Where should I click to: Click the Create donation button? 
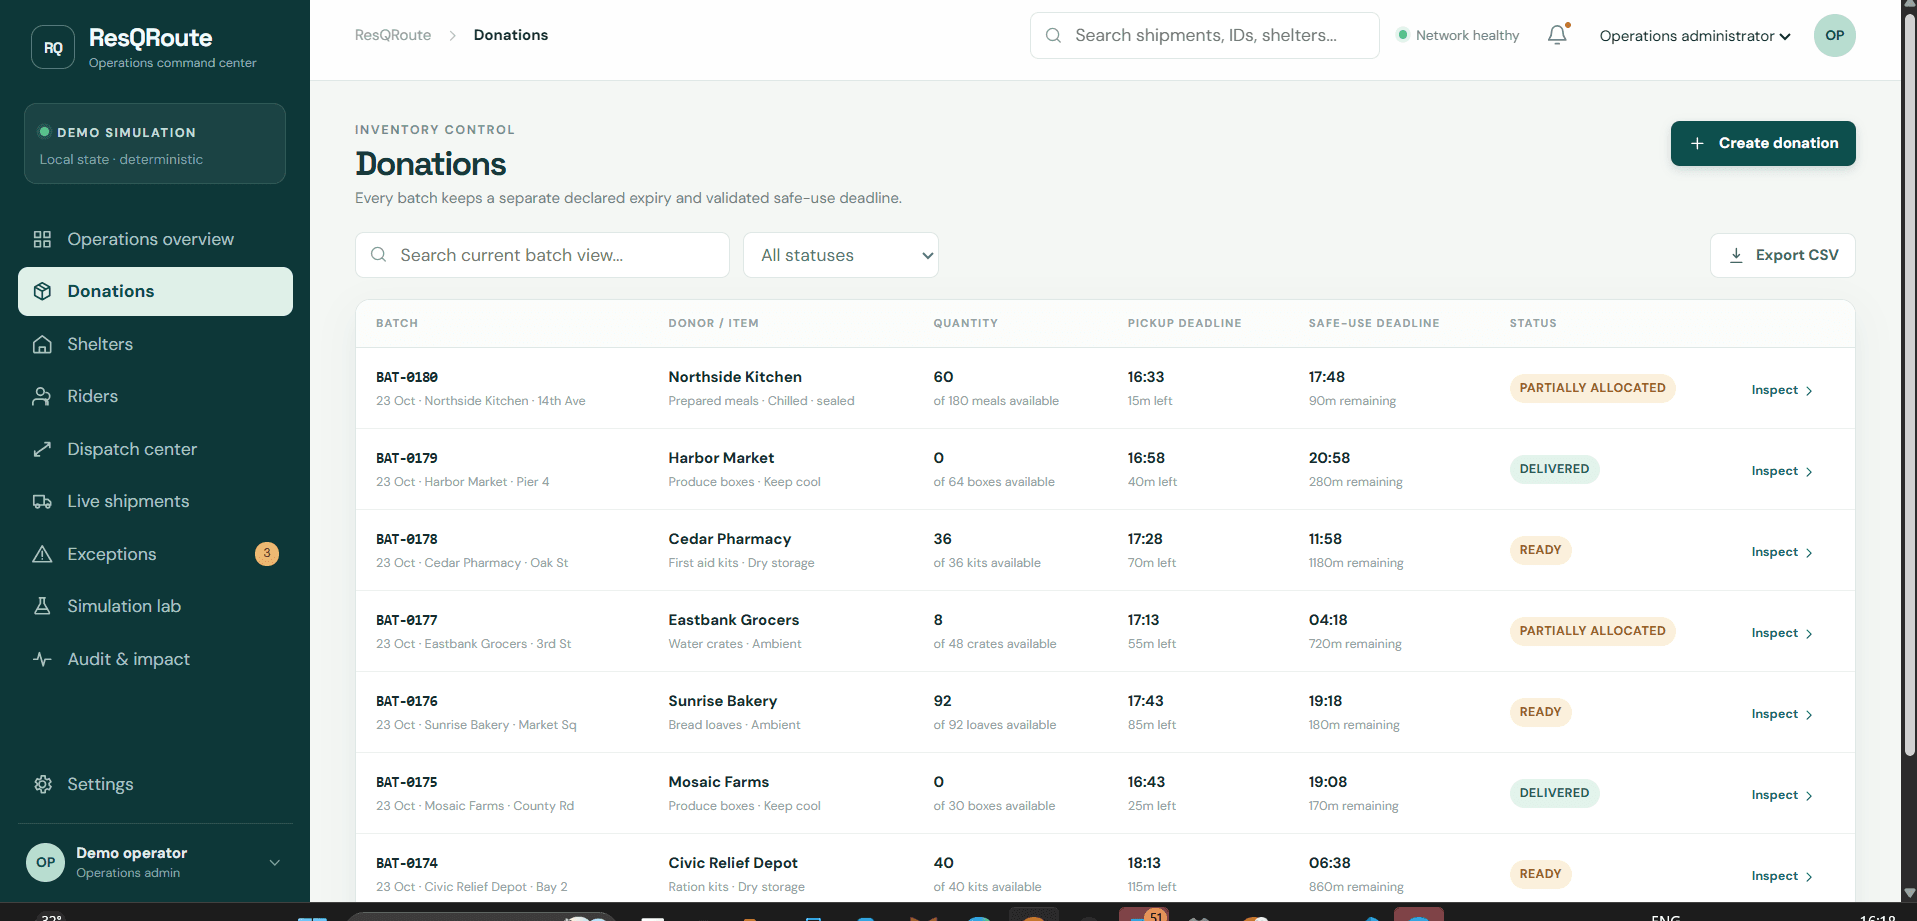[1763, 143]
